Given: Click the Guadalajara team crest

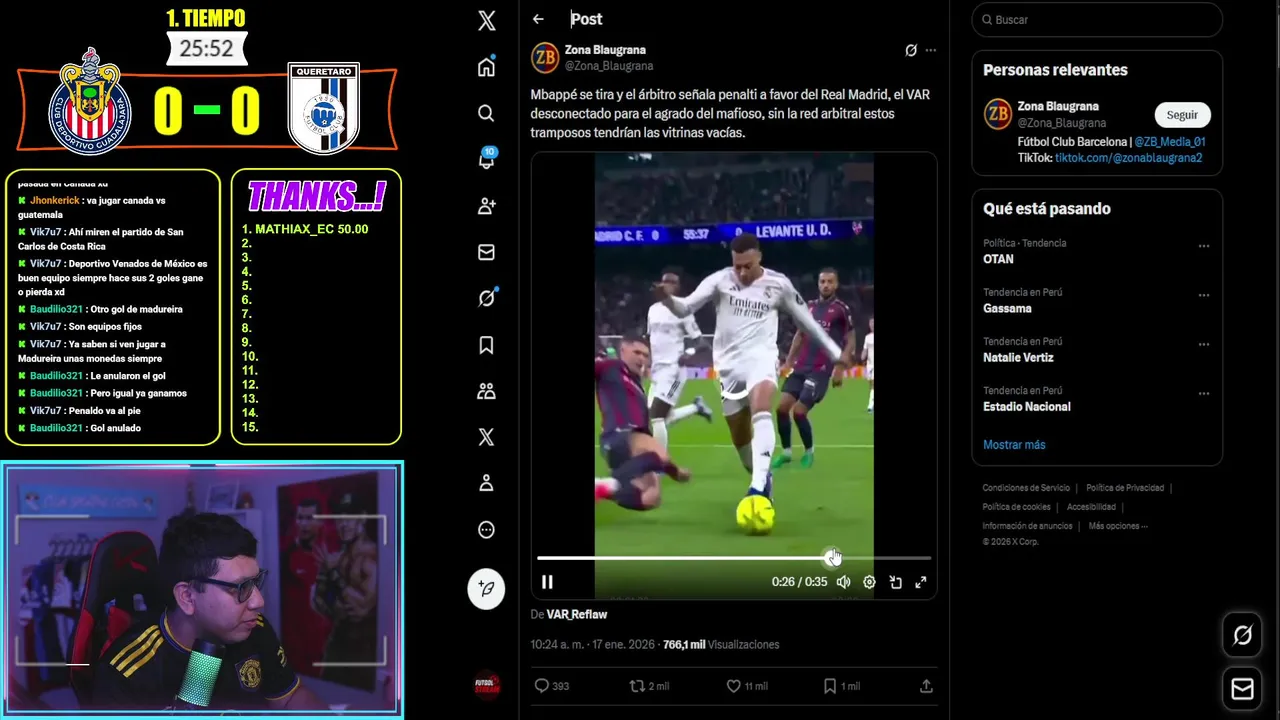Looking at the screenshot, I should [x=90, y=102].
